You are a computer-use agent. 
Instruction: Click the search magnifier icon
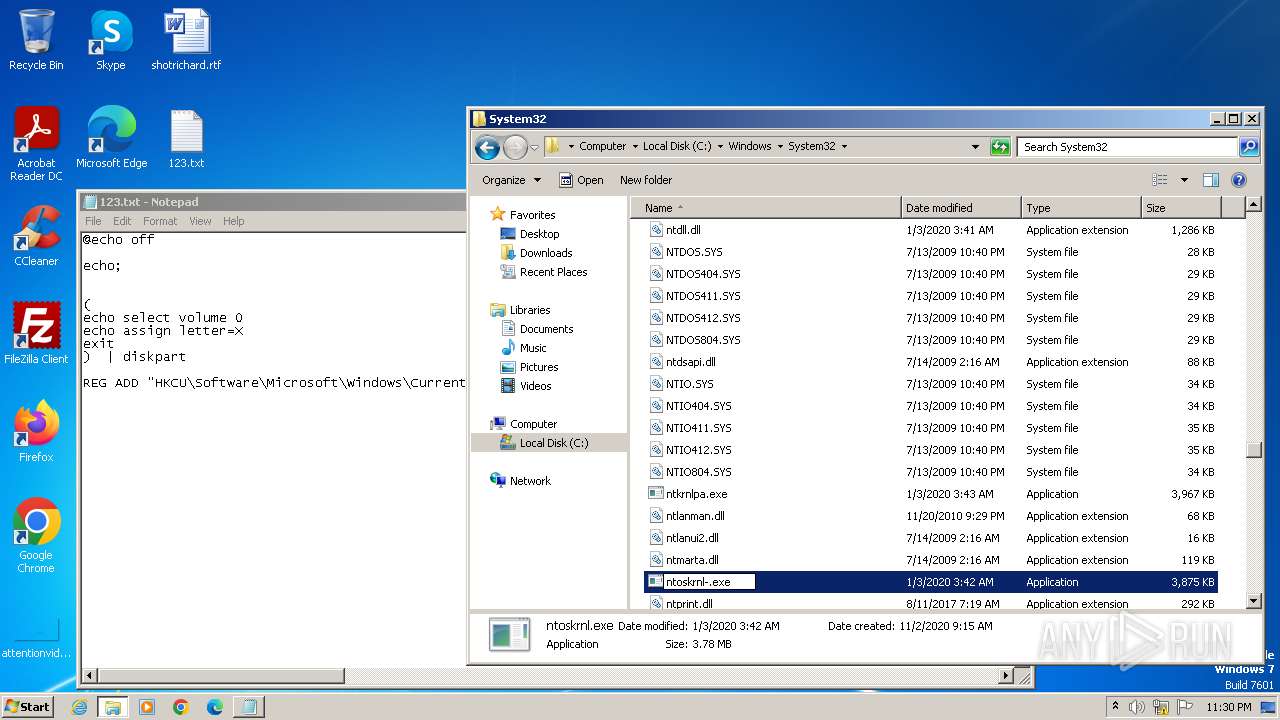tap(1249, 147)
